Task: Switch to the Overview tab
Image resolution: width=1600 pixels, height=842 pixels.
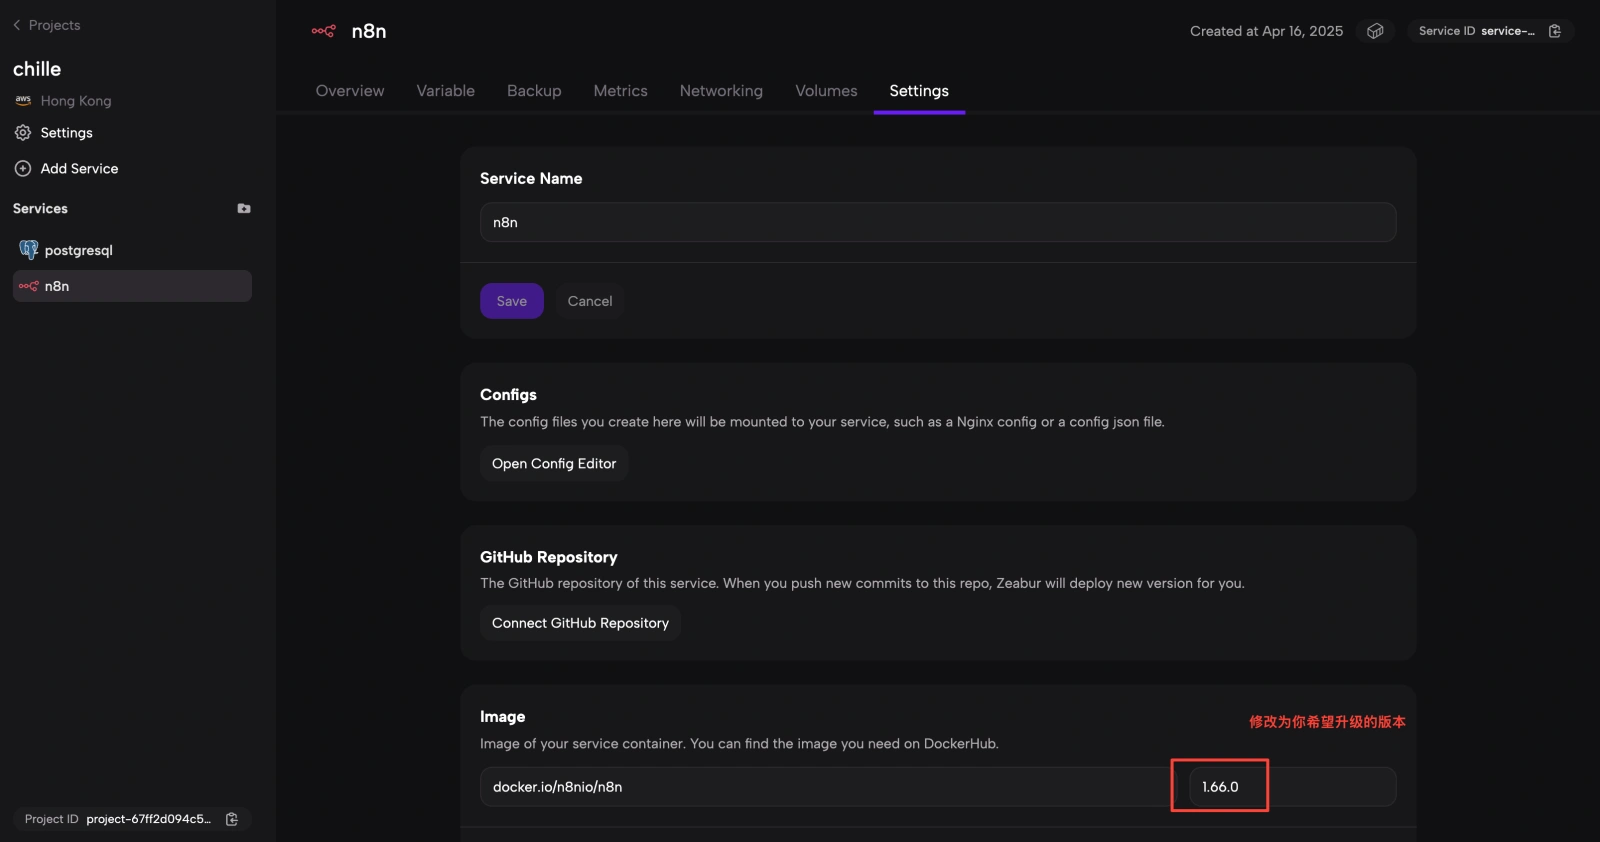Action: [350, 91]
